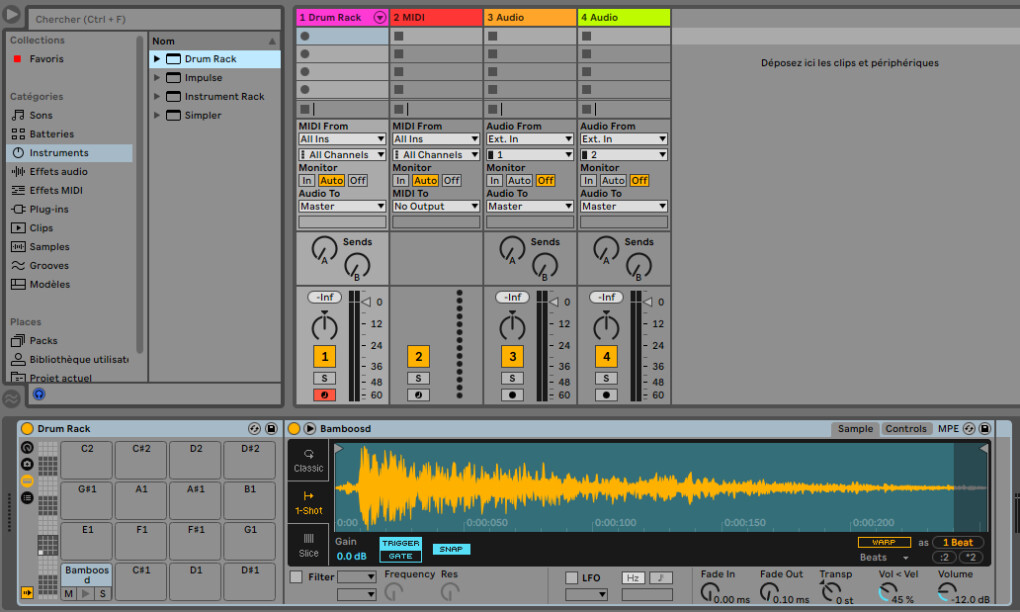
Task: Select Favoris red collection
Action: [x=46, y=59]
